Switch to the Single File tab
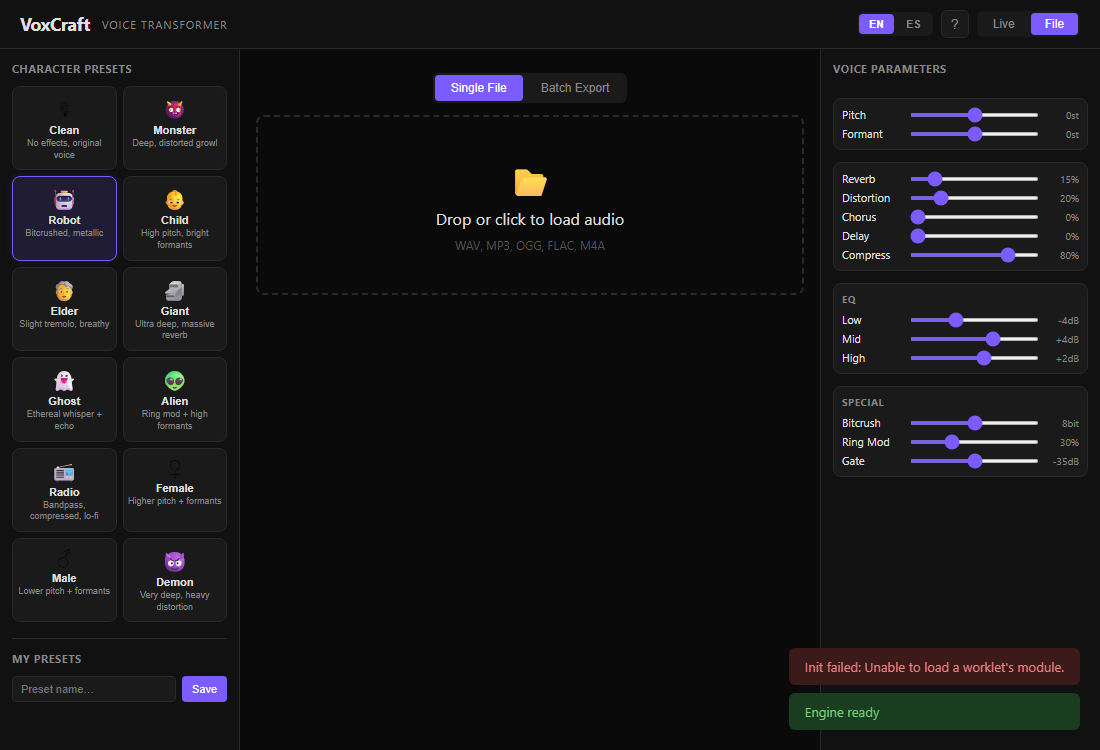This screenshot has height=750, width=1100. [478, 88]
